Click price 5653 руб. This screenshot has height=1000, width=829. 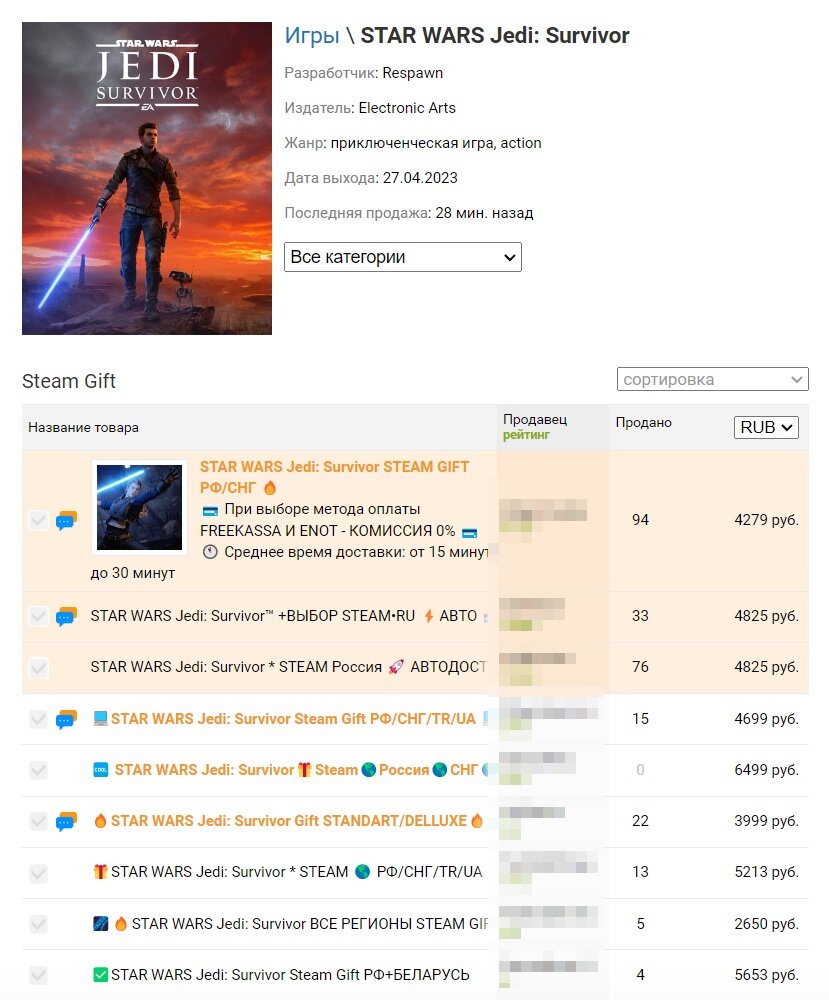[767, 974]
